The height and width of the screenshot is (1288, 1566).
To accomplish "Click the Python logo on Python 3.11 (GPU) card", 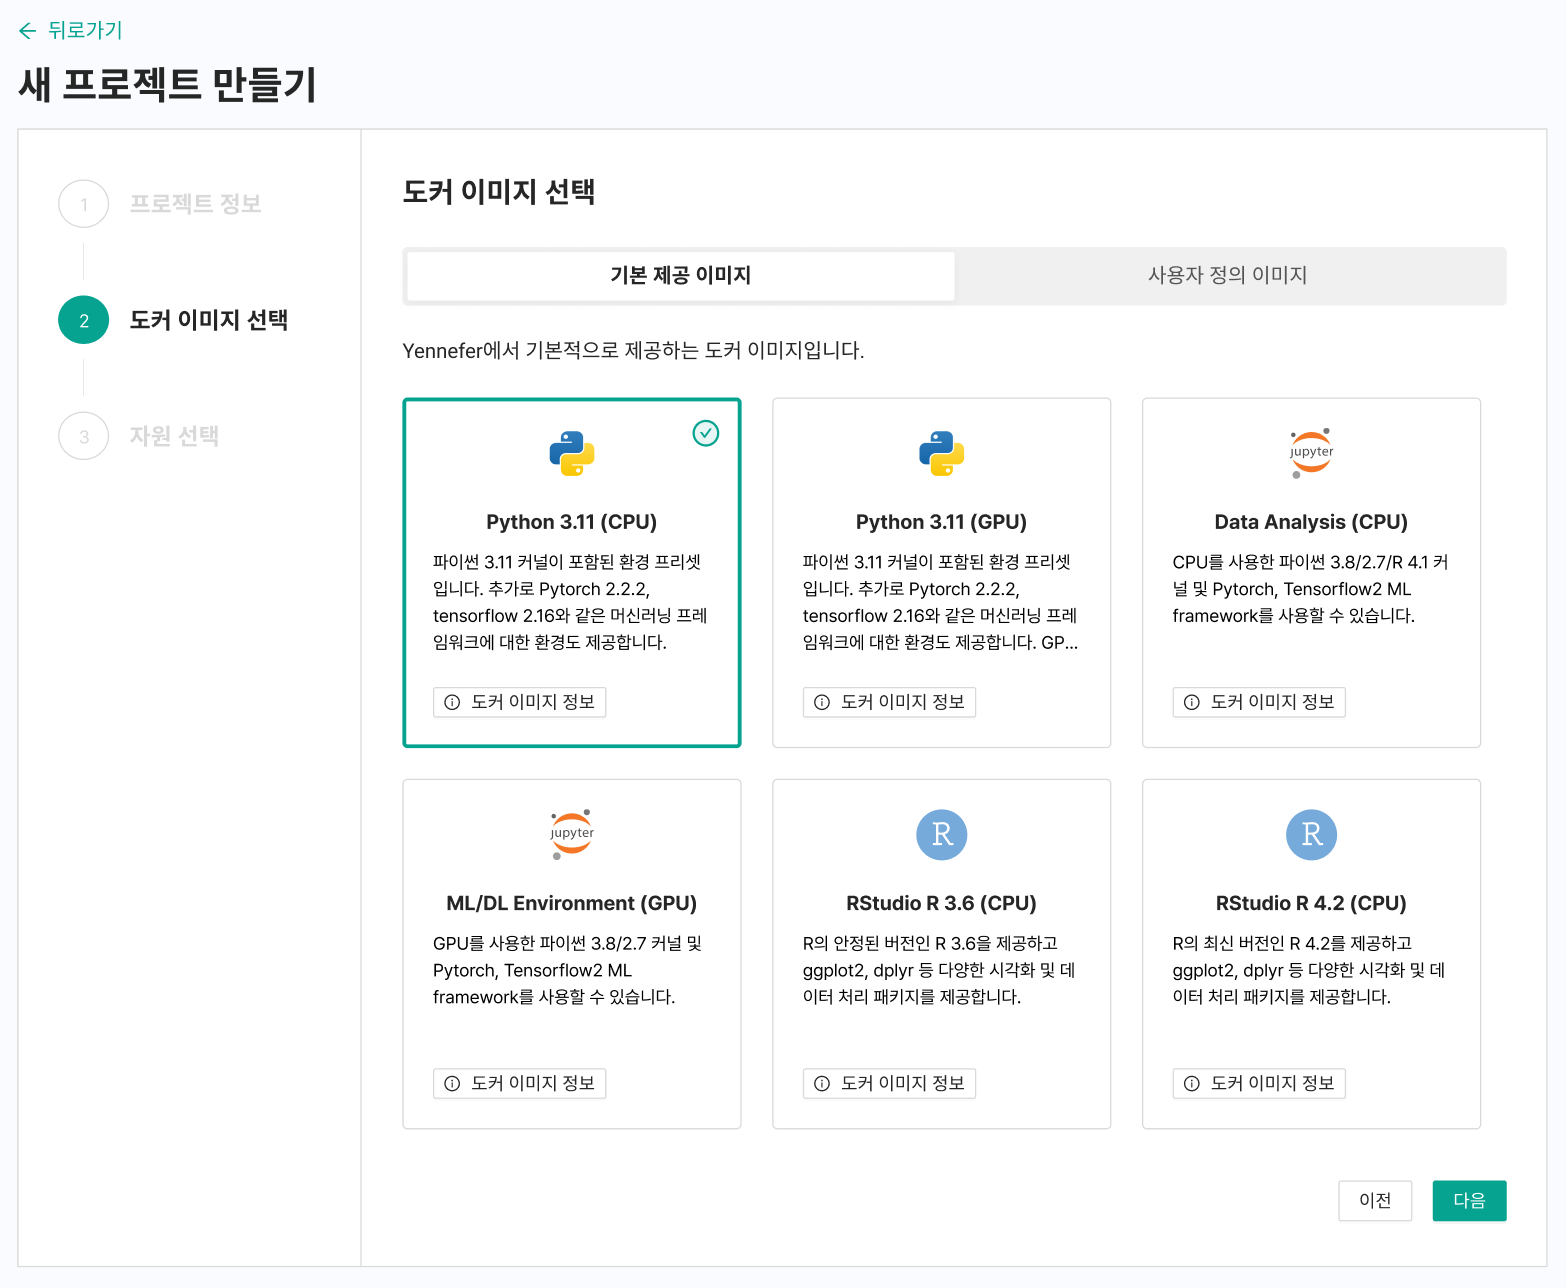I will [x=941, y=453].
